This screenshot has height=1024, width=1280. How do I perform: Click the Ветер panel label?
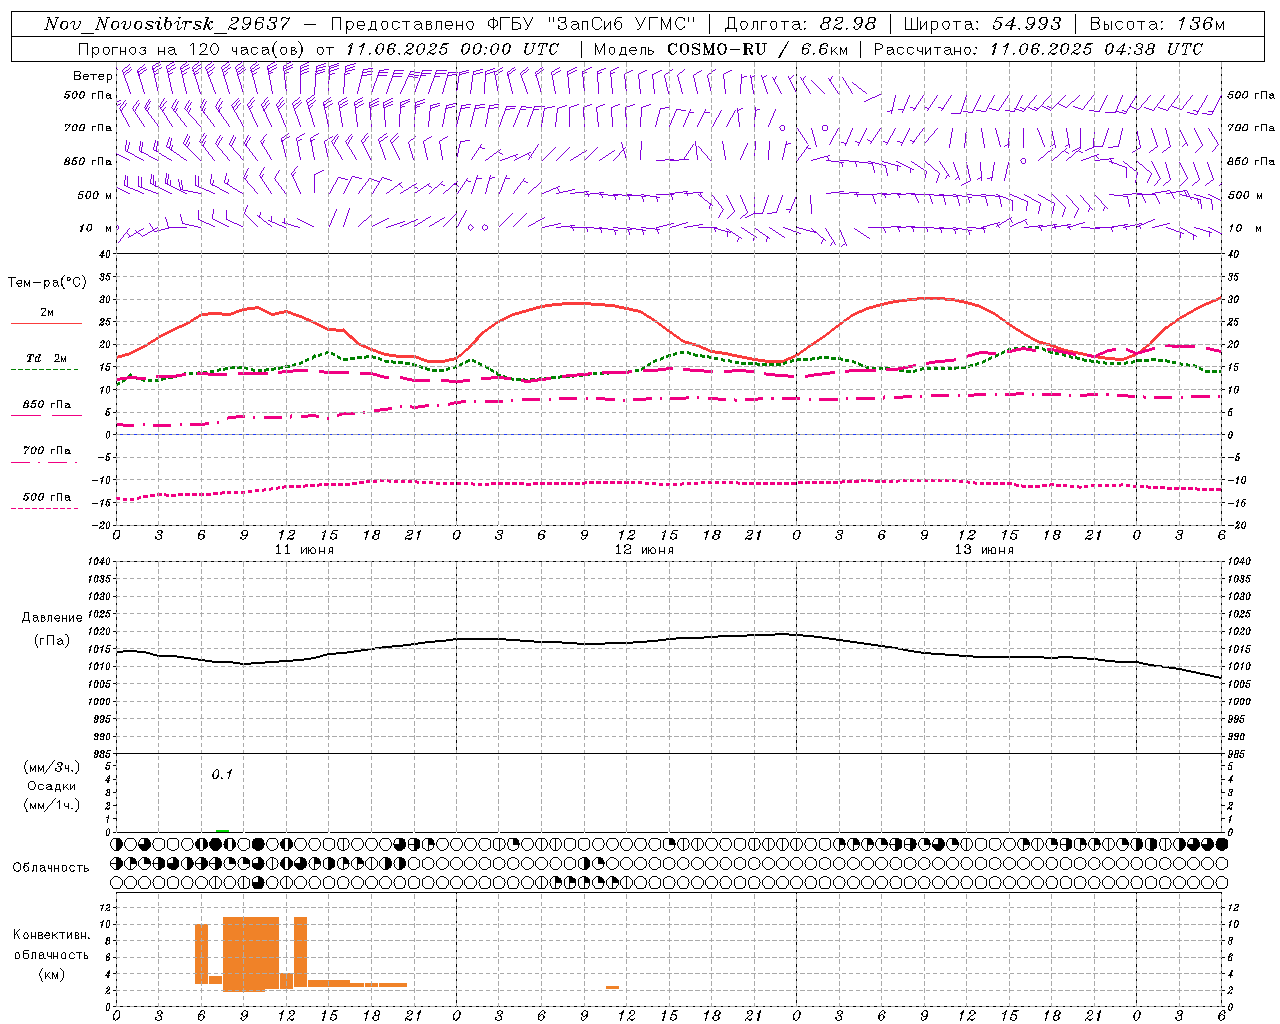tap(93, 76)
